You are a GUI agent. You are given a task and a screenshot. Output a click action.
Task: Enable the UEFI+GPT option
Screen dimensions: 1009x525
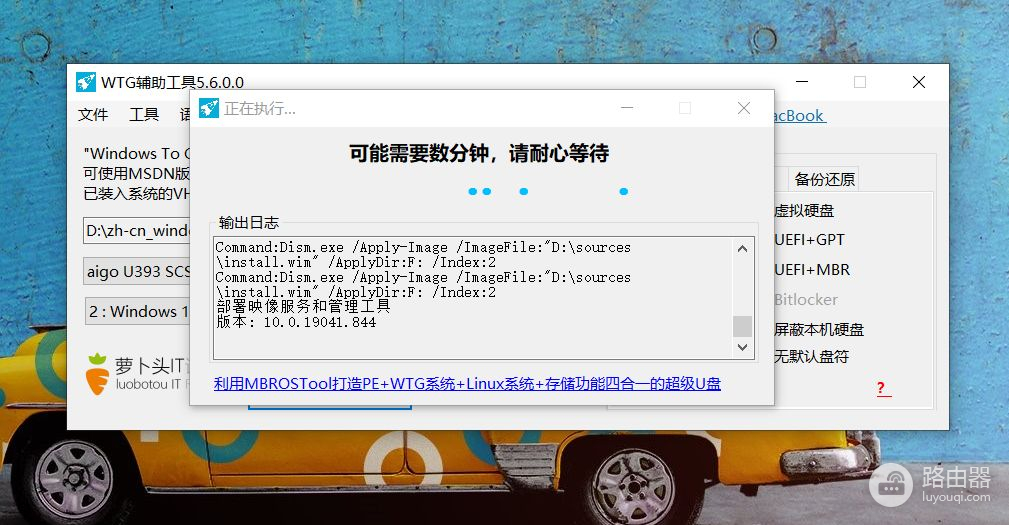810,239
